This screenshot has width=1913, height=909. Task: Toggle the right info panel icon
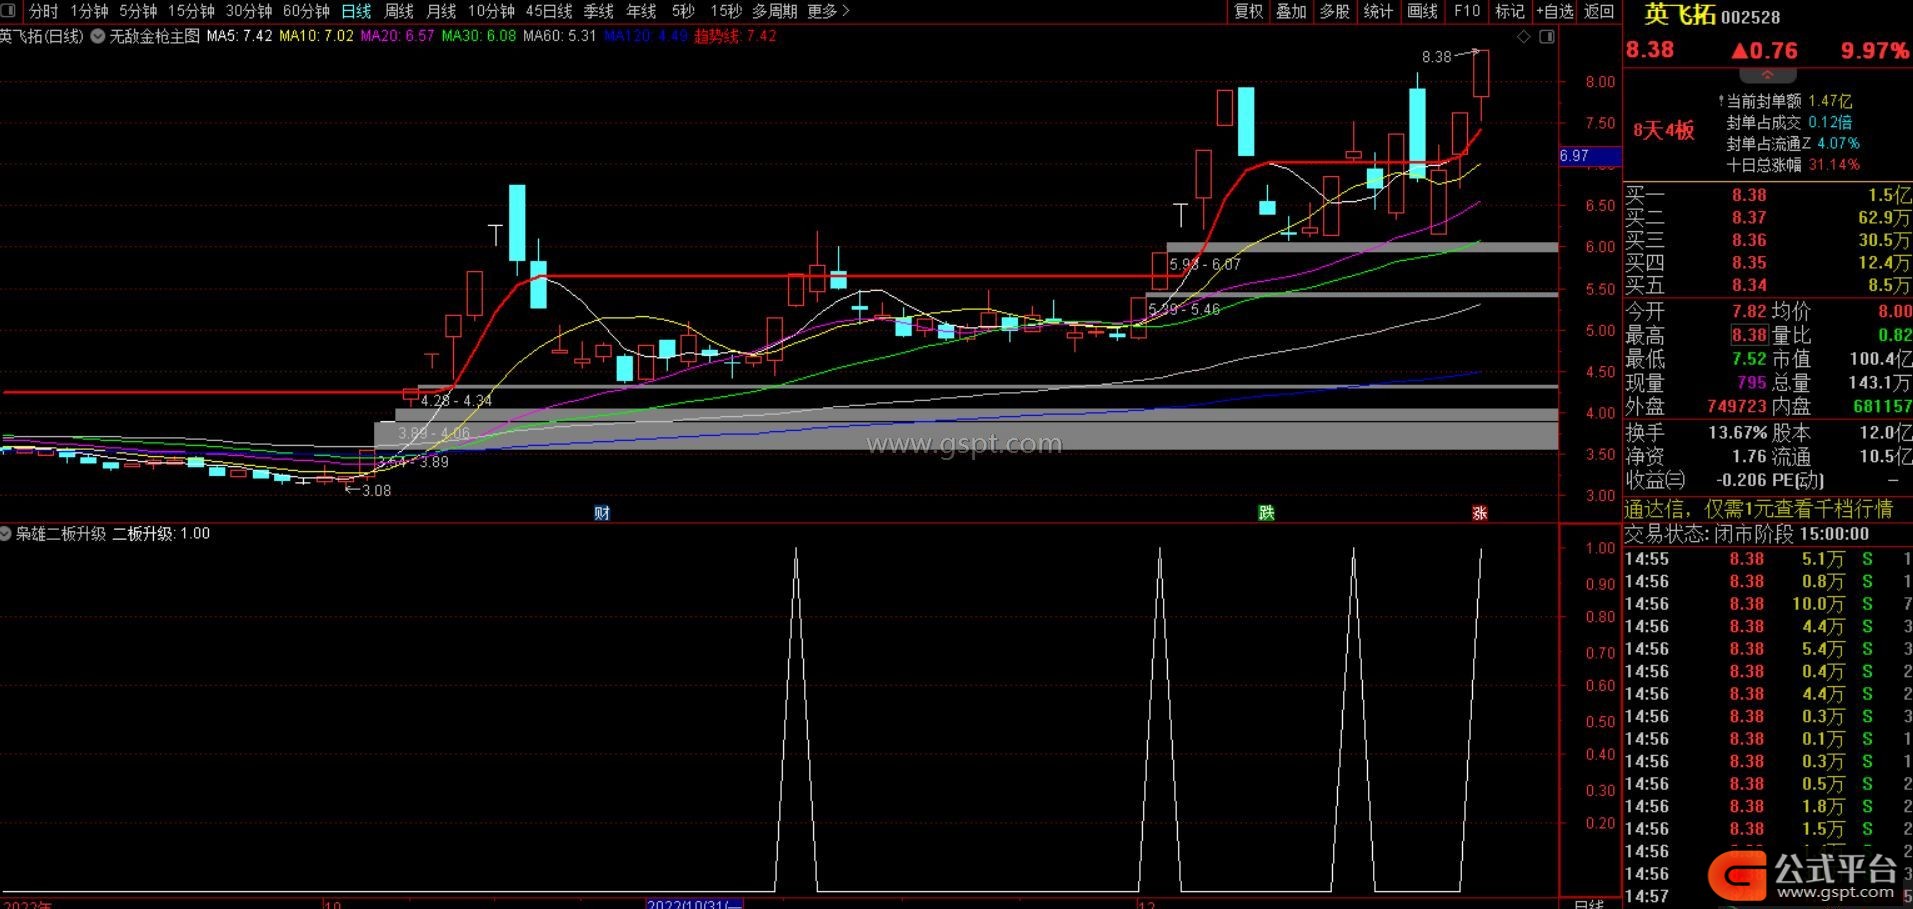click(1547, 37)
